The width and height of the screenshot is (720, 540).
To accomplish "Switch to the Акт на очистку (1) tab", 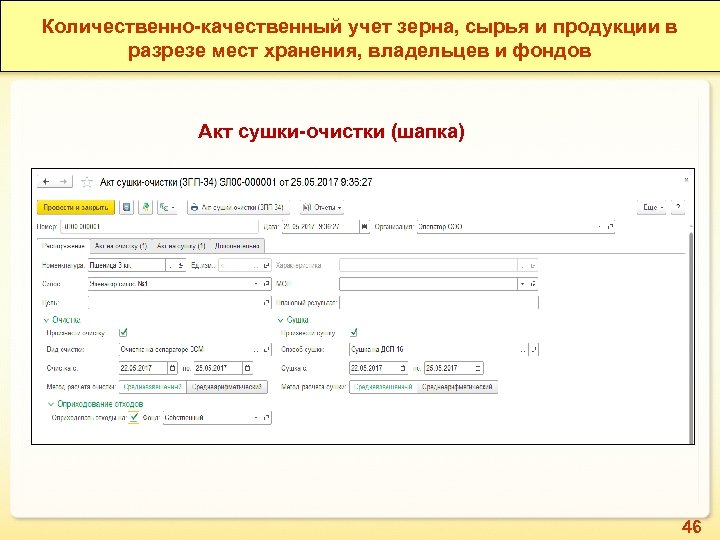I will 121,246.
